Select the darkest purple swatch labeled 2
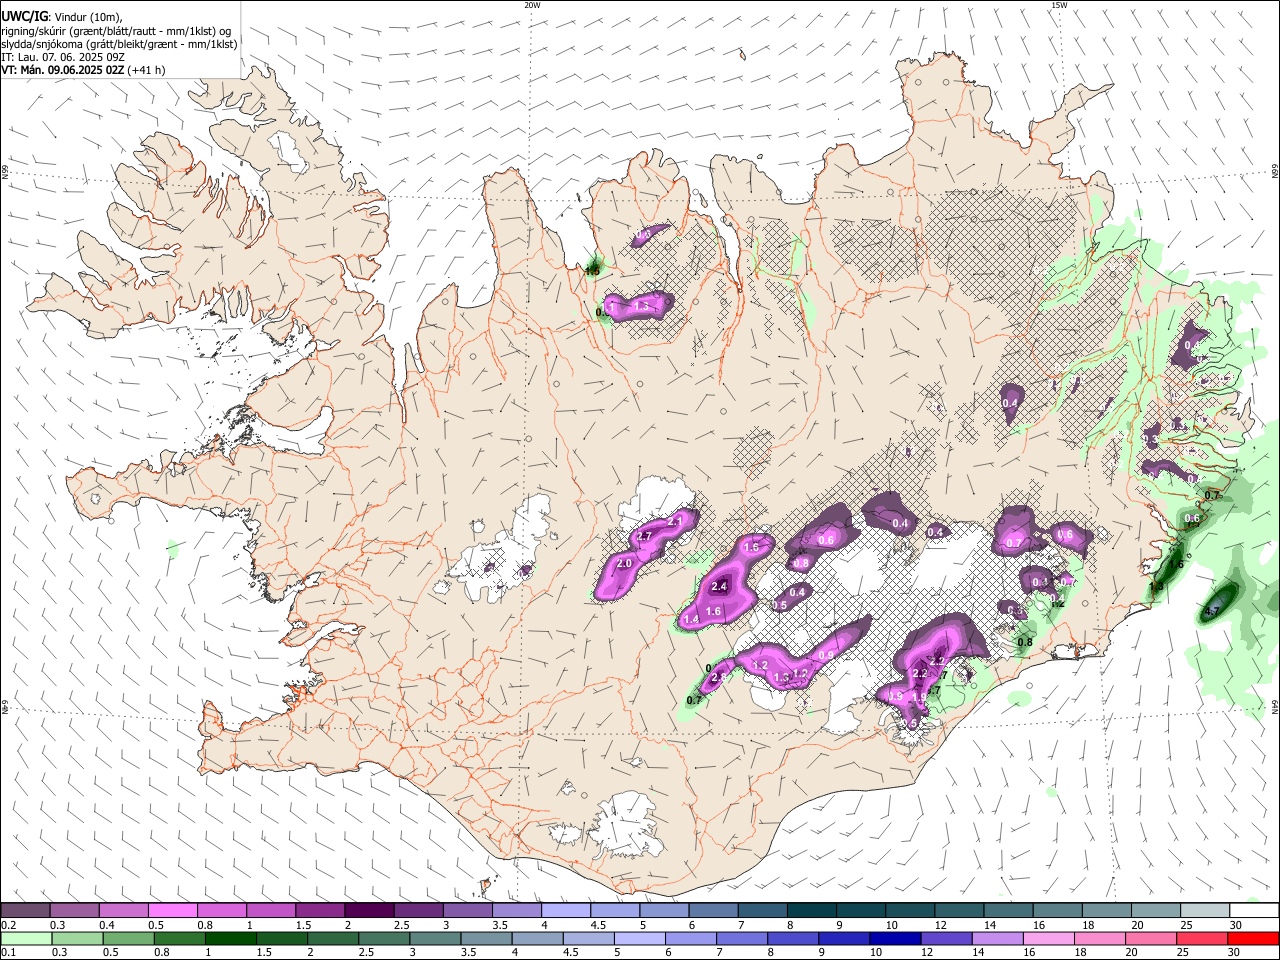Viewport: 1280px width, 960px height. pos(369,911)
